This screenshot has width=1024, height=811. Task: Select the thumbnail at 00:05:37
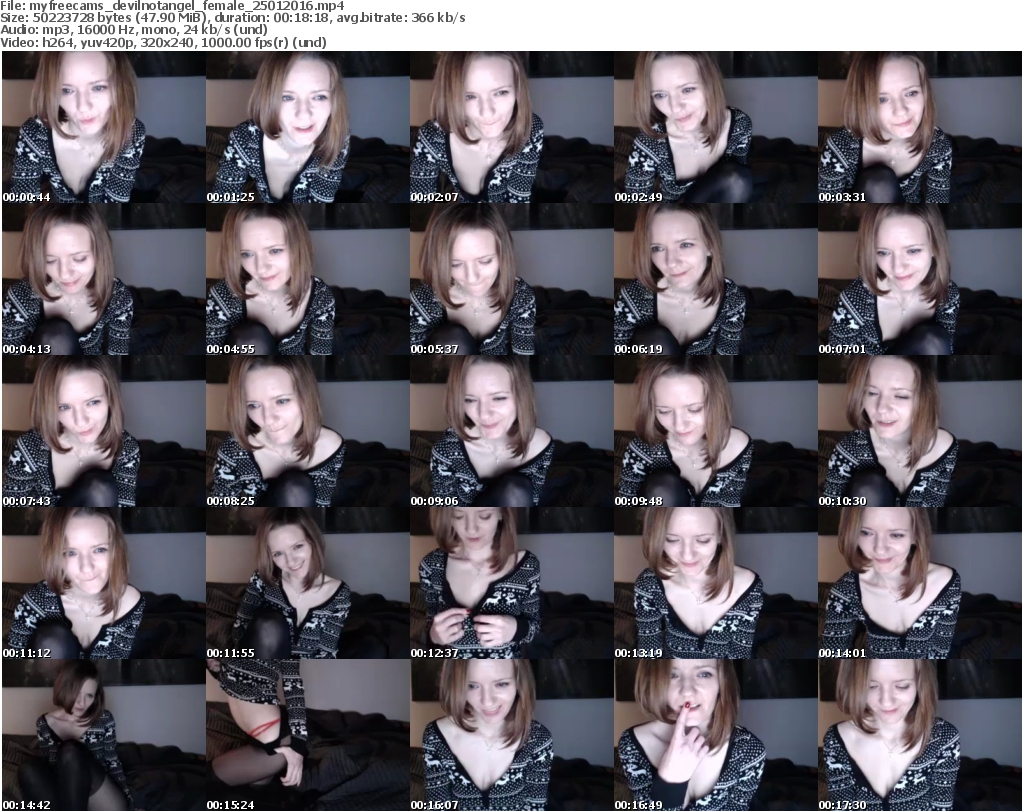[511, 279]
